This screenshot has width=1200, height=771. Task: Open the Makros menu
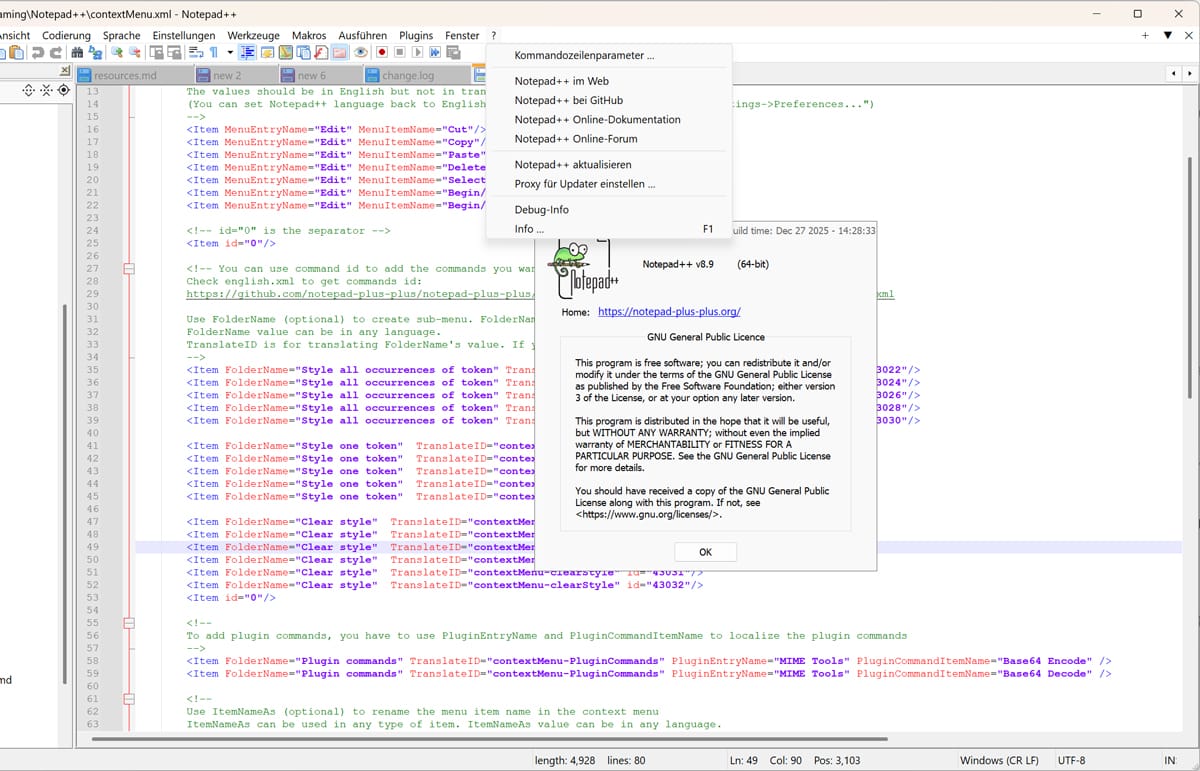pyautogui.click(x=309, y=35)
